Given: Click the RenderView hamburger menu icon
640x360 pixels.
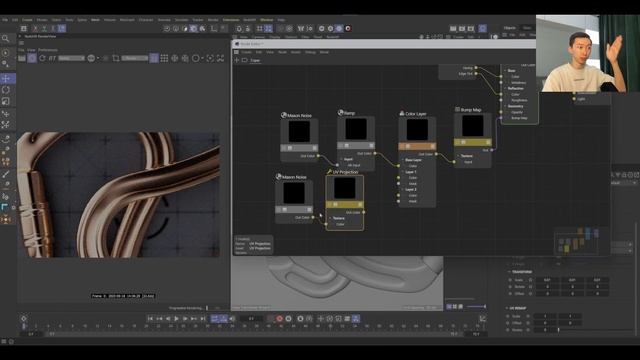Looking at the screenshot, I should (x=21, y=43).
